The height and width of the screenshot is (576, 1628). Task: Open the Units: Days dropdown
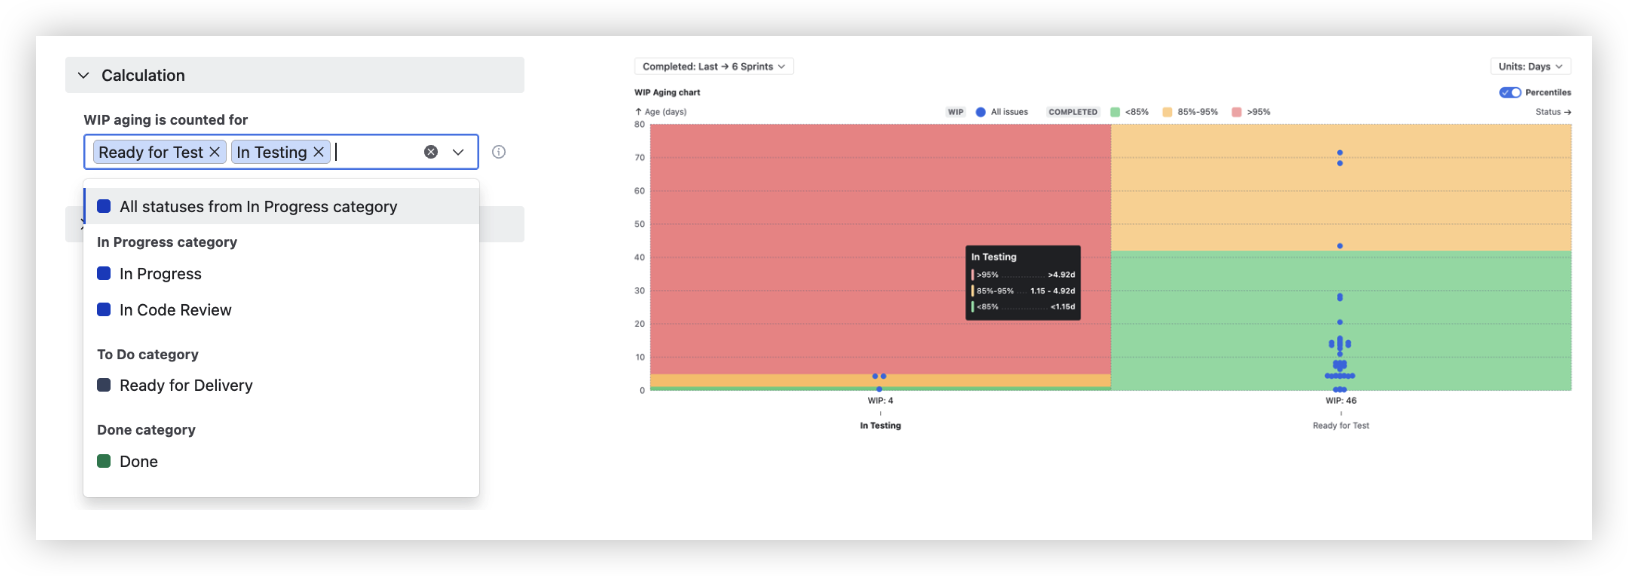click(1530, 66)
